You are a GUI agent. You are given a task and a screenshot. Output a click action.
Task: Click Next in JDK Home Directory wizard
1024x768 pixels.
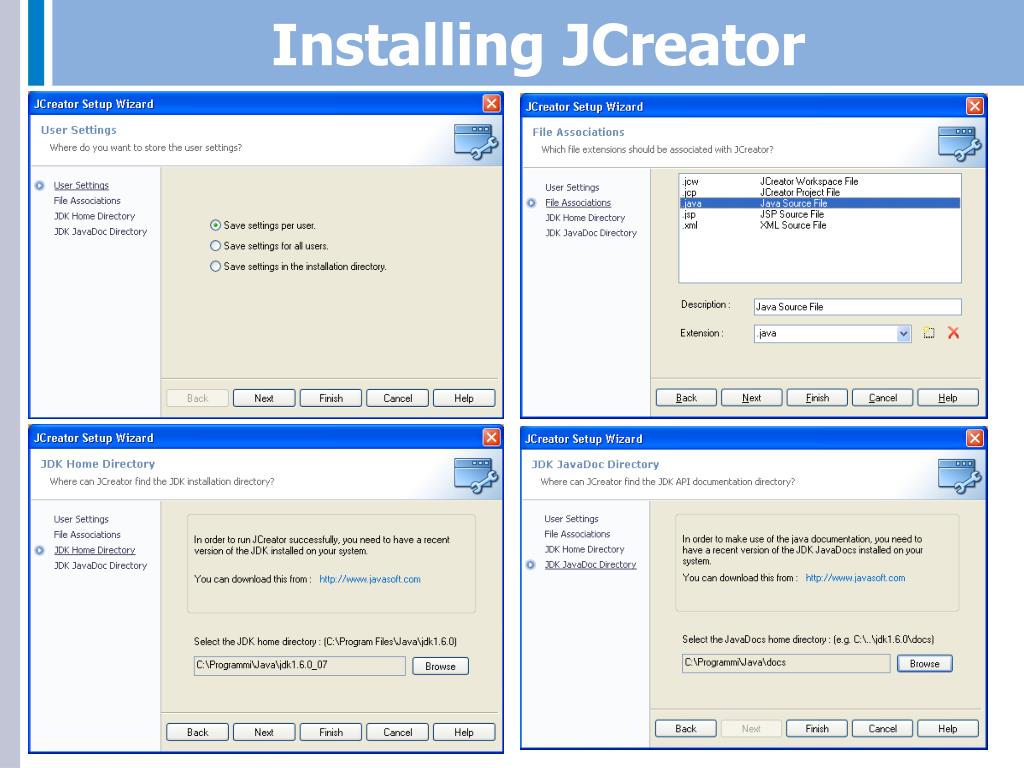click(x=264, y=732)
